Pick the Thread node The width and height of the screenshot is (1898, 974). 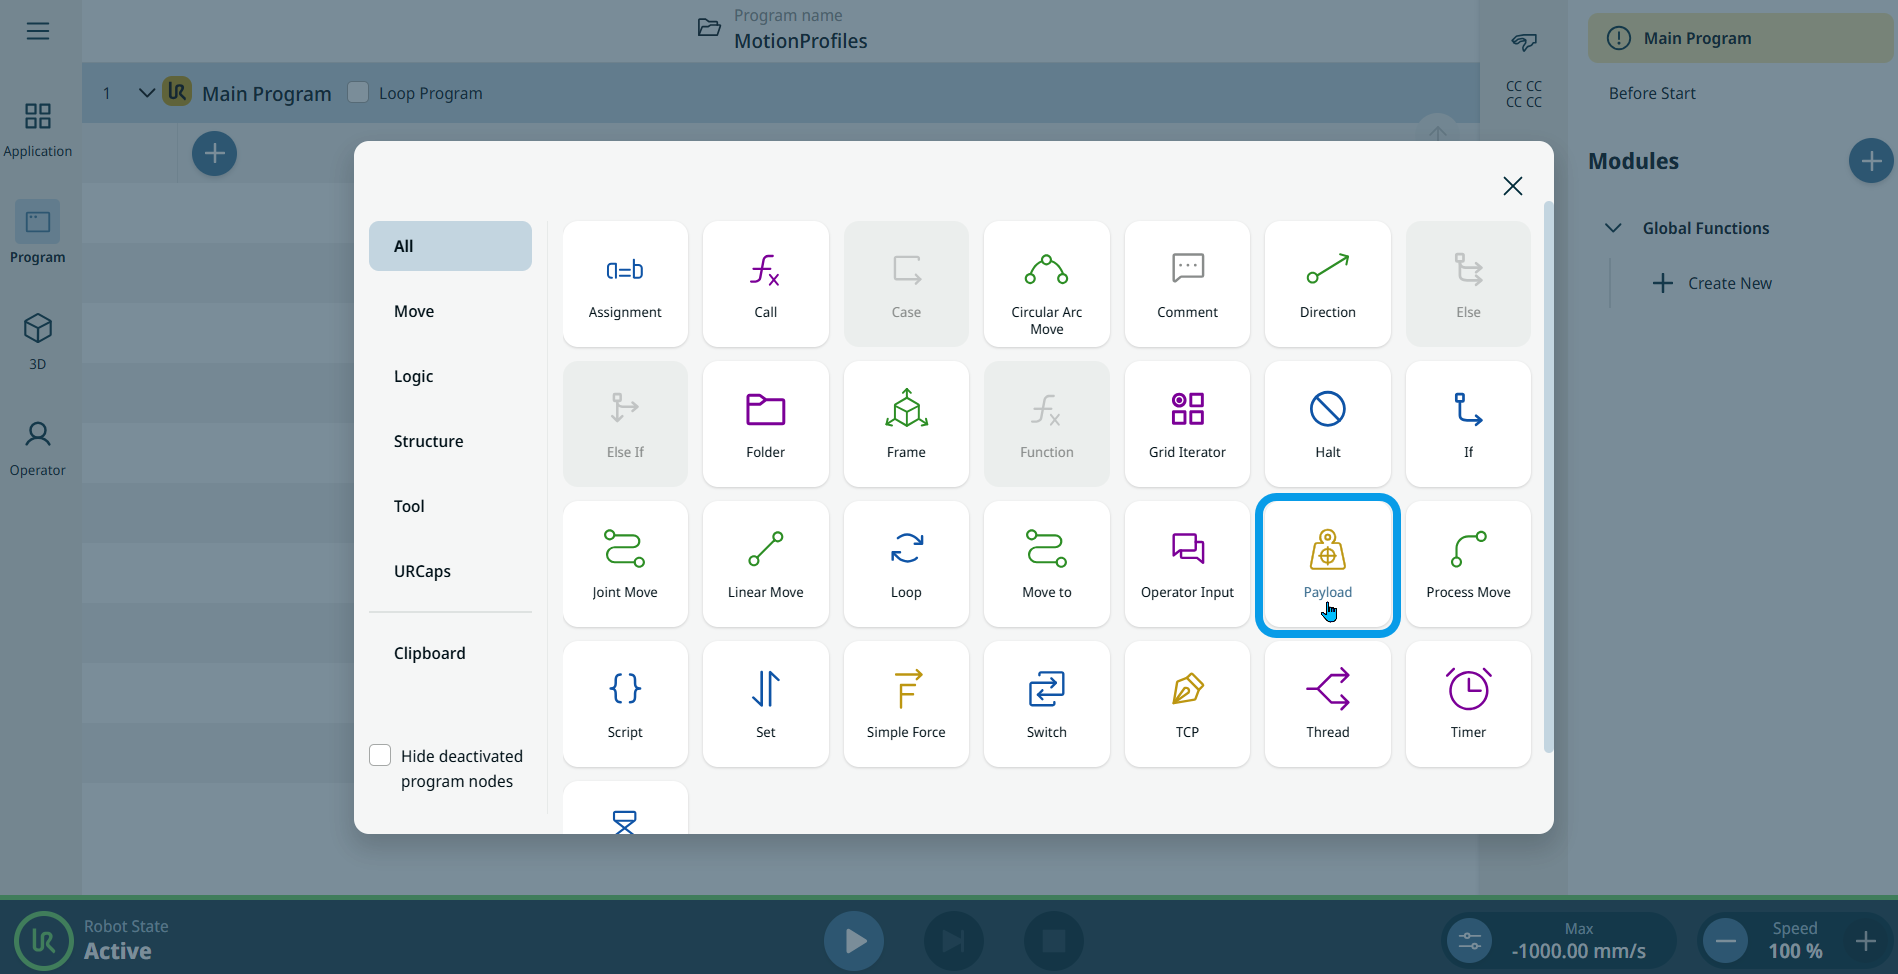click(x=1327, y=704)
